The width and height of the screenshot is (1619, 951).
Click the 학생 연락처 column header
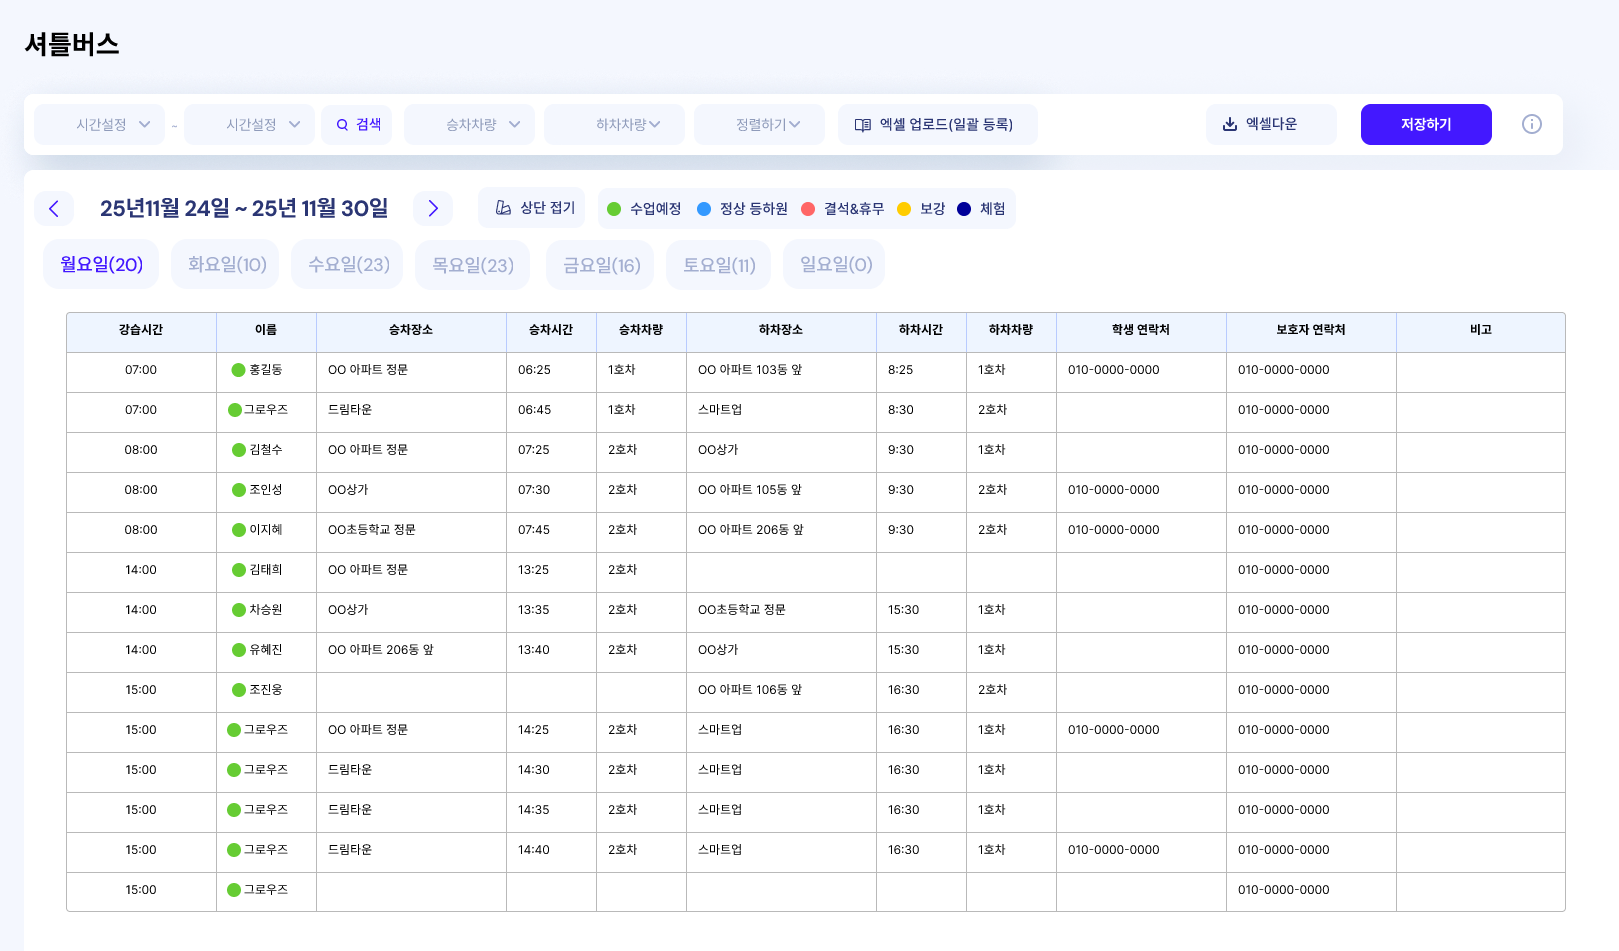pyautogui.click(x=1141, y=330)
